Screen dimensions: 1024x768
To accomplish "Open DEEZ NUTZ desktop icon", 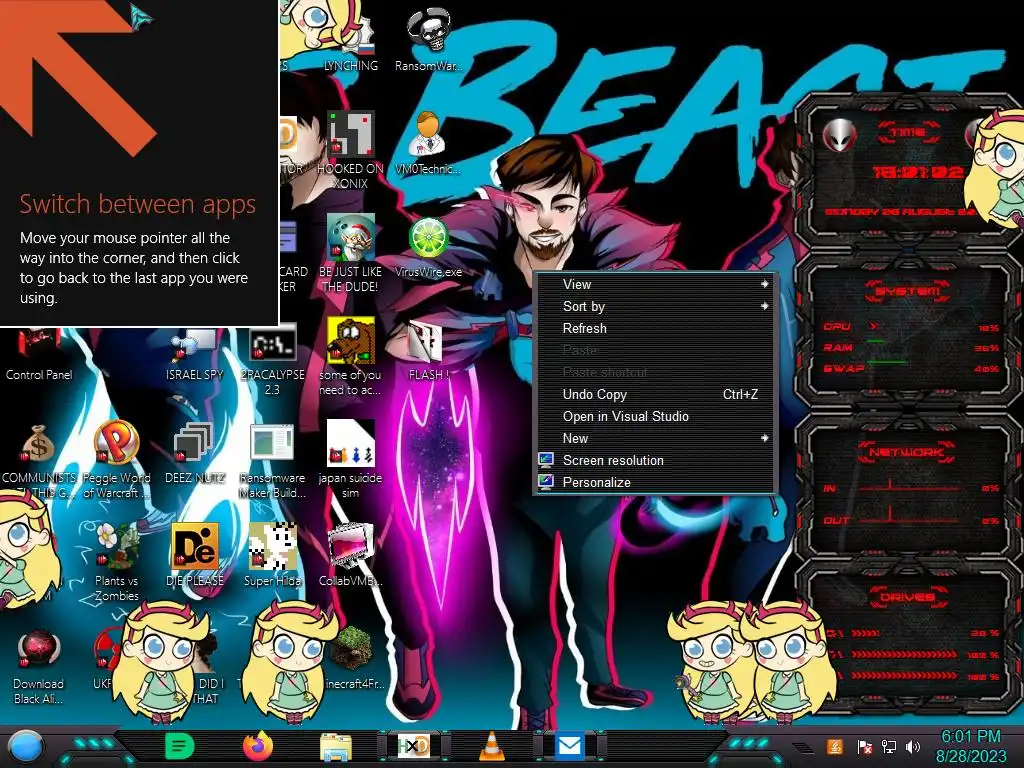I will (x=195, y=453).
